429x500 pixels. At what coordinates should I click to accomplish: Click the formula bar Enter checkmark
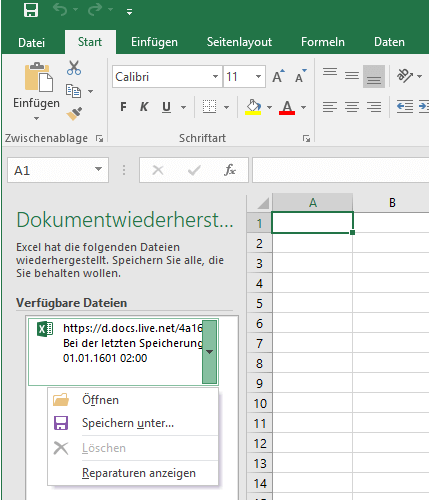[x=194, y=170]
